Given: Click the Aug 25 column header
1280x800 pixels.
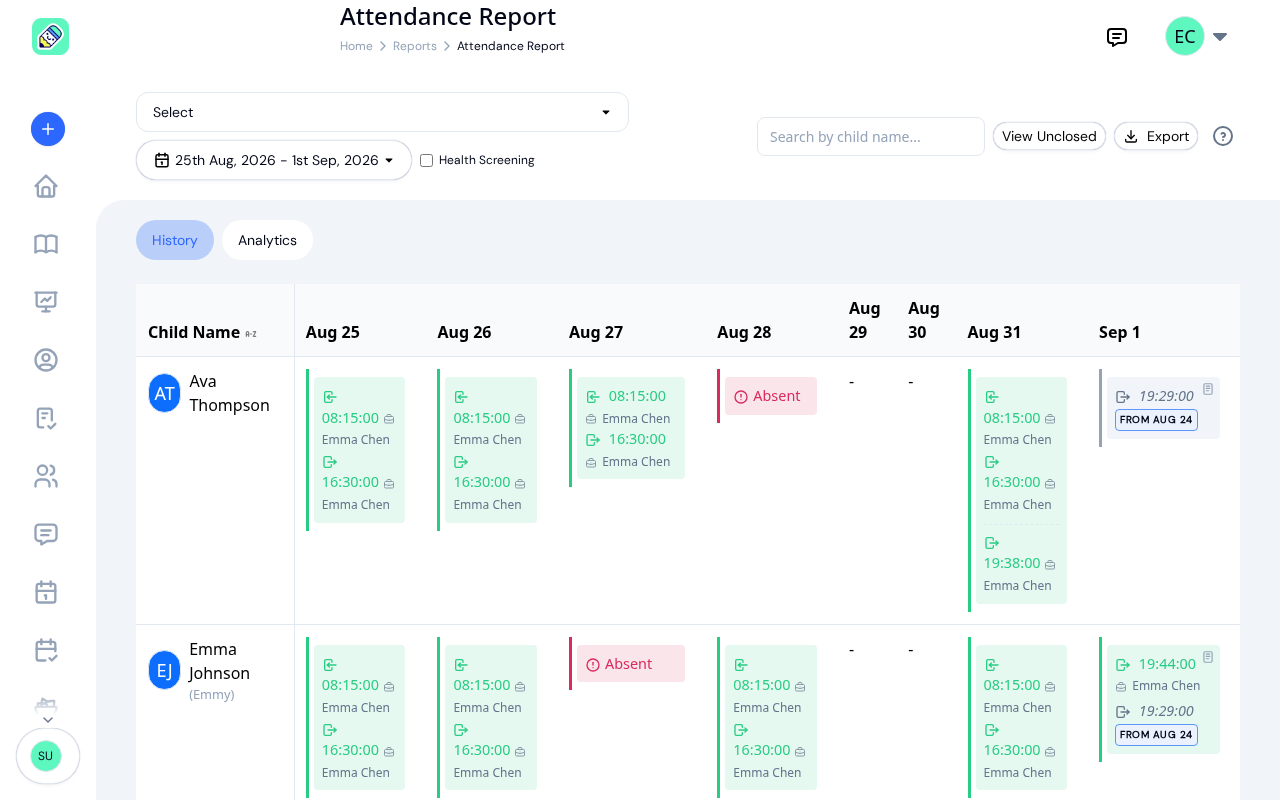Looking at the screenshot, I should [333, 332].
